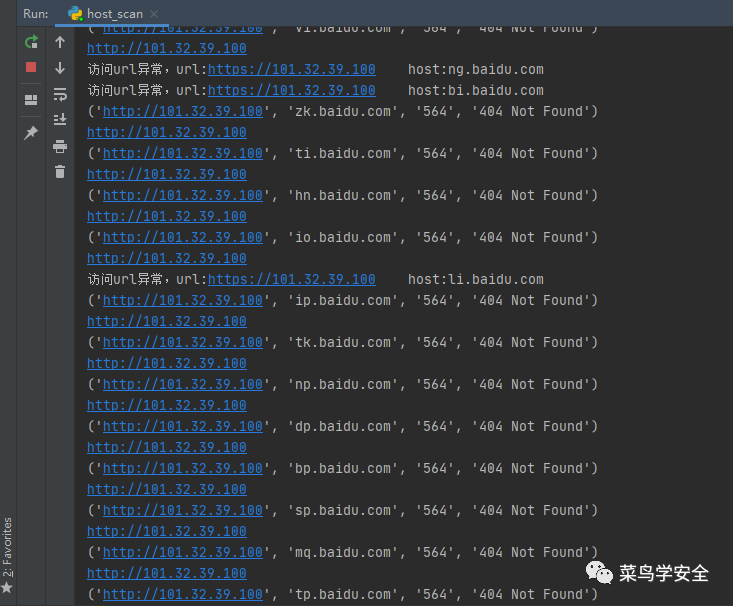The image size is (733, 606).
Task: Stop the running host_scan process
Action: 31,67
